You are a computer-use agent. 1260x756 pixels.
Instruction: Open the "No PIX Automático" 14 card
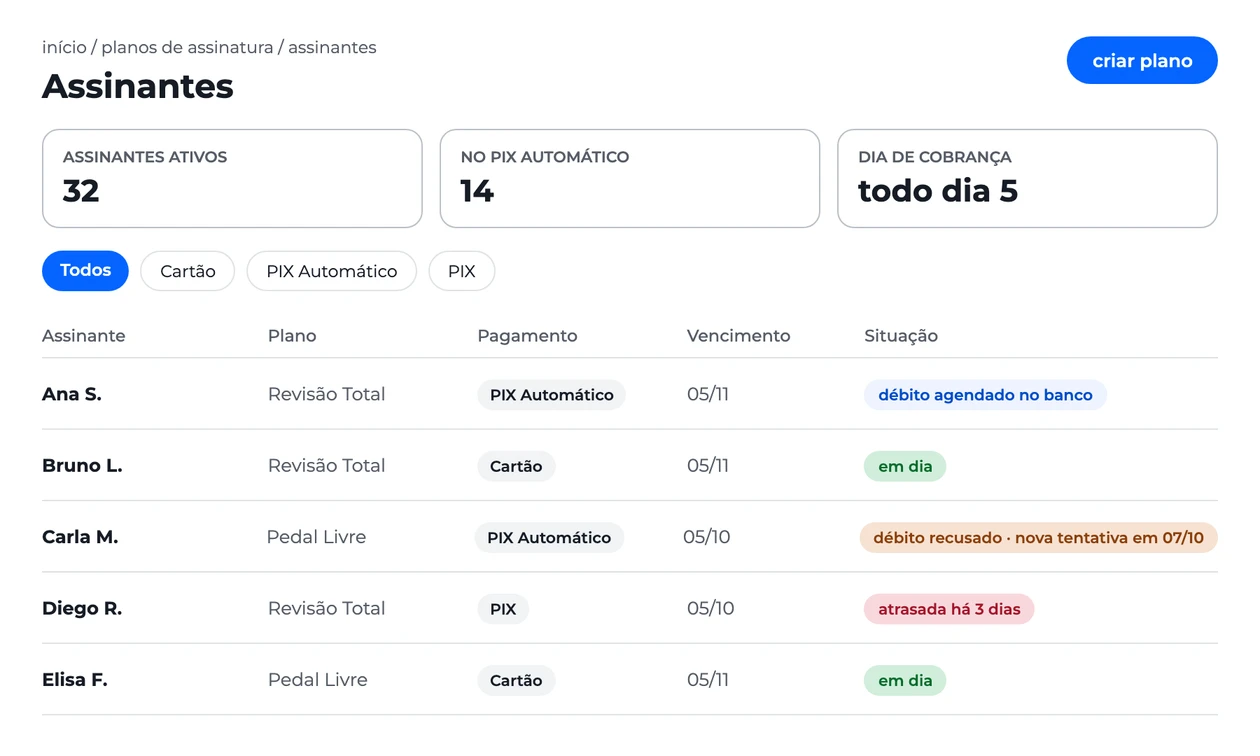[630, 178]
